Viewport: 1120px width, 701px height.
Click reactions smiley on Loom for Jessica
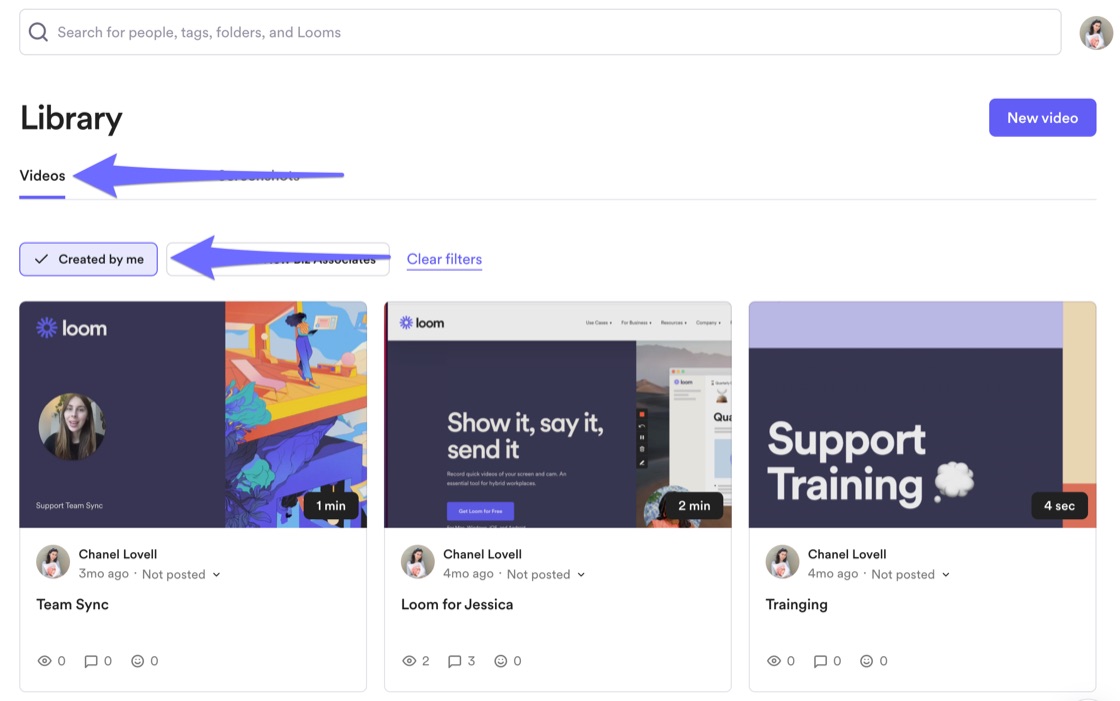[501, 661]
